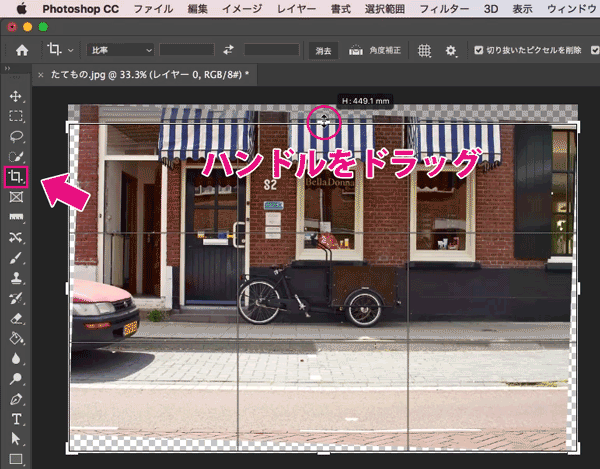
Task: Select the Pen tool
Action: [x=16, y=399]
